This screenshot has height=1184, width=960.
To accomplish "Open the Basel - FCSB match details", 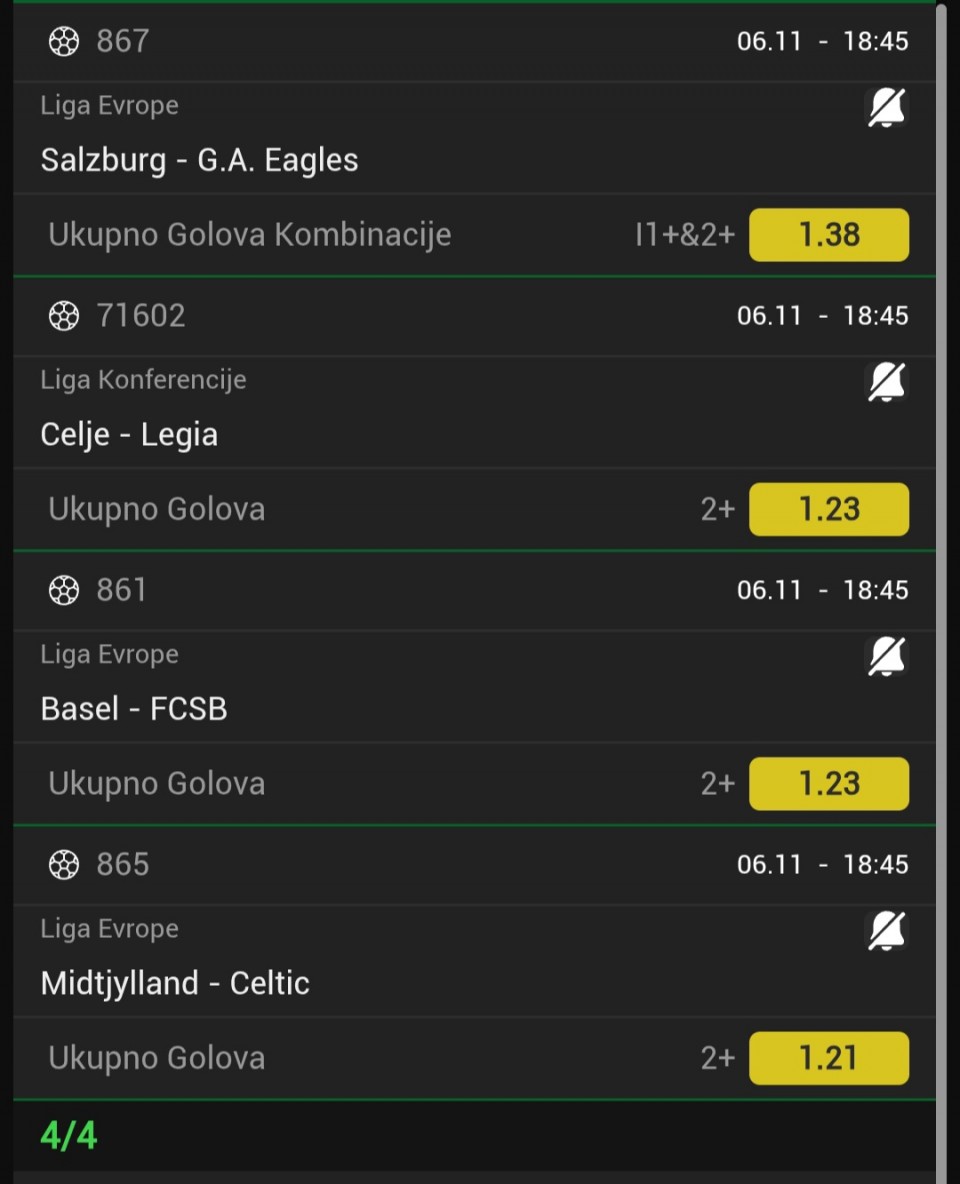I will click(x=134, y=708).
